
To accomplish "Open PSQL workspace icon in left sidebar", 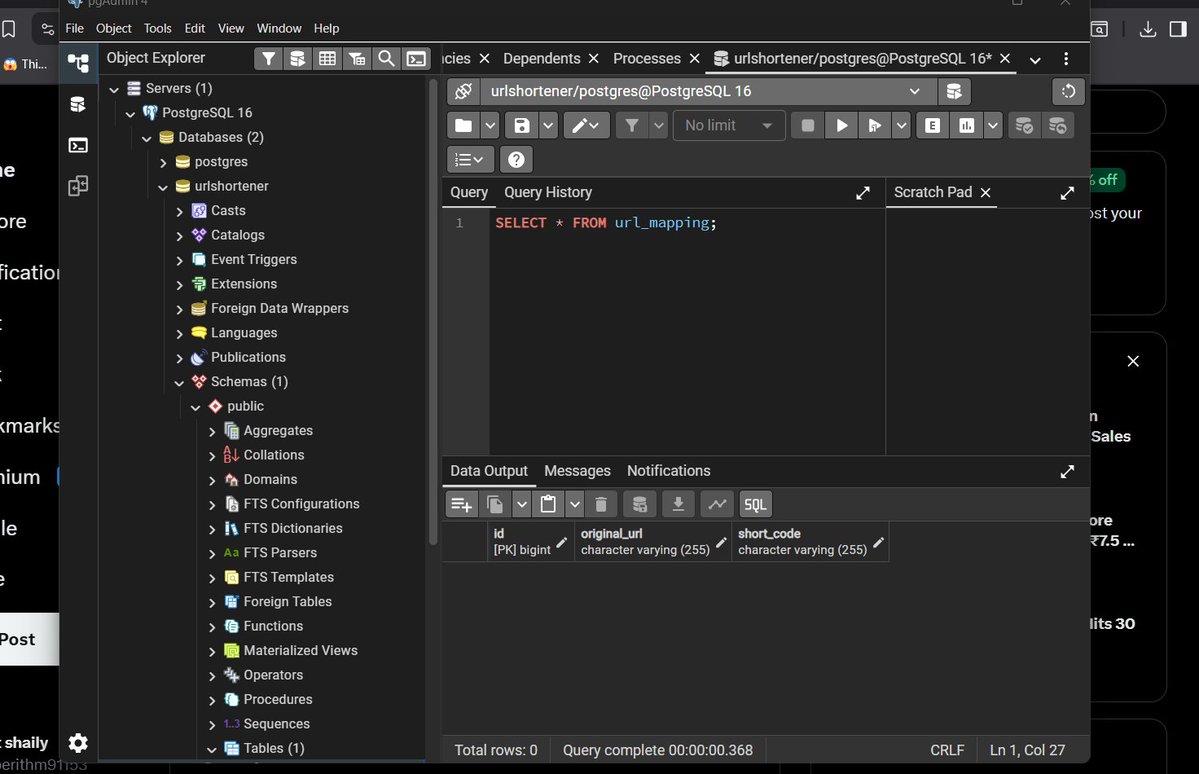I will pyautogui.click(x=78, y=145).
